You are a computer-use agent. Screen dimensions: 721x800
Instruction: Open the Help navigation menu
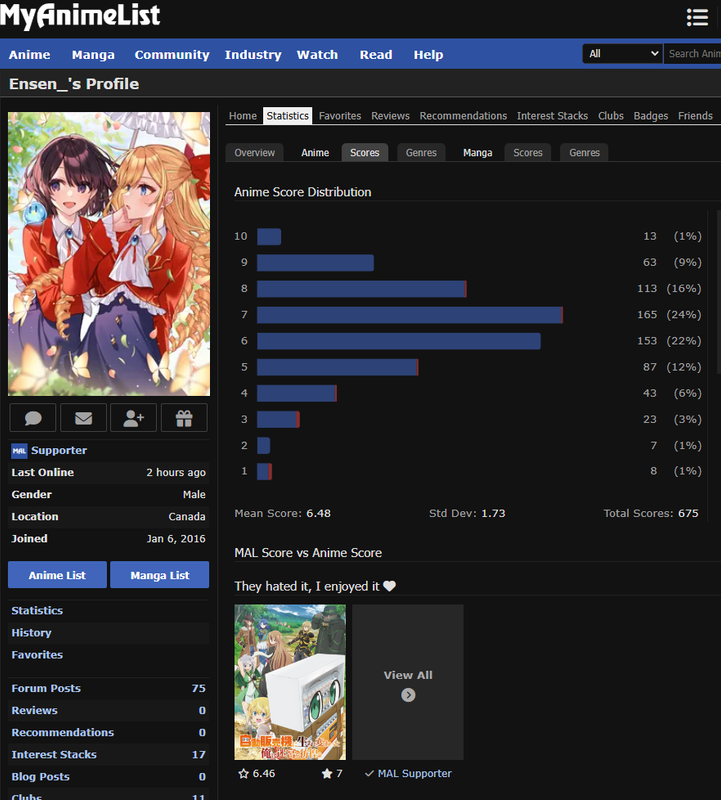click(428, 55)
